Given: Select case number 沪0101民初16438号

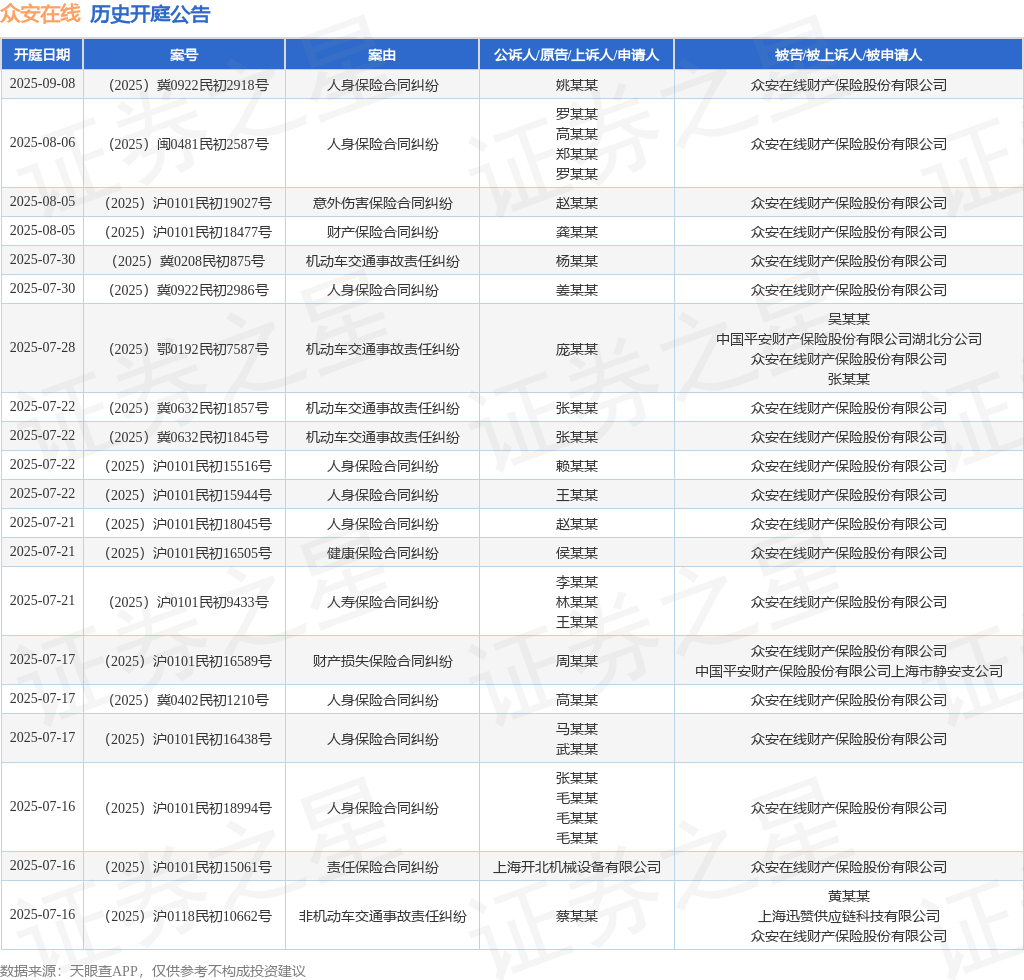Looking at the screenshot, I should pyautogui.click(x=188, y=739).
